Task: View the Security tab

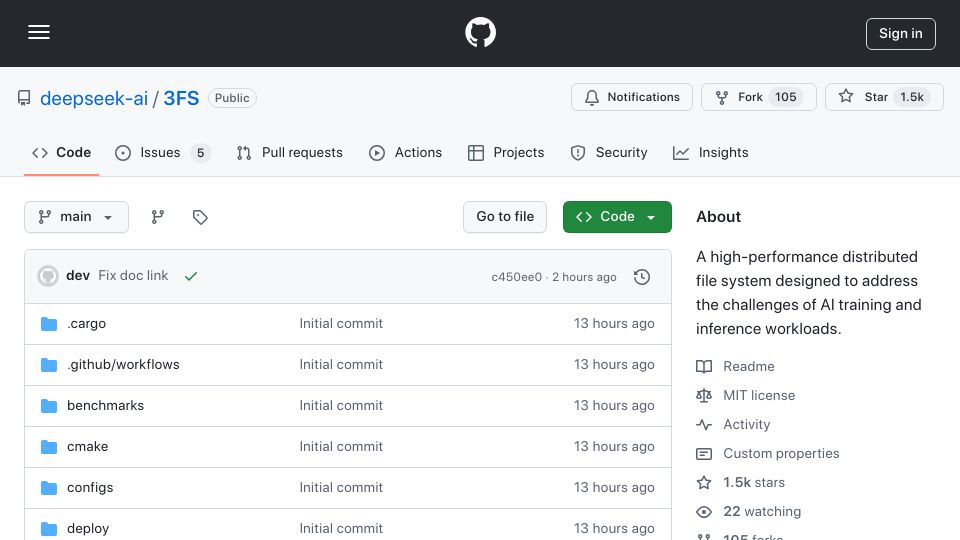Action: [609, 152]
